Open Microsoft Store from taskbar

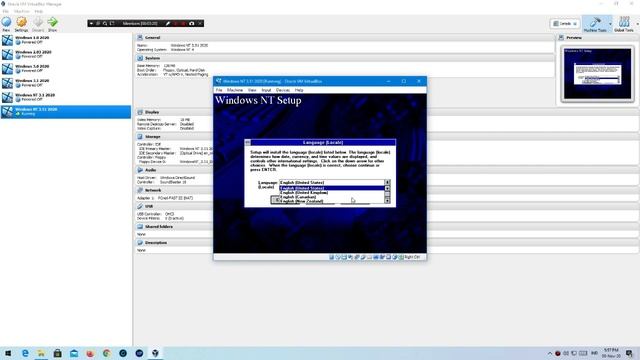(x=58, y=353)
